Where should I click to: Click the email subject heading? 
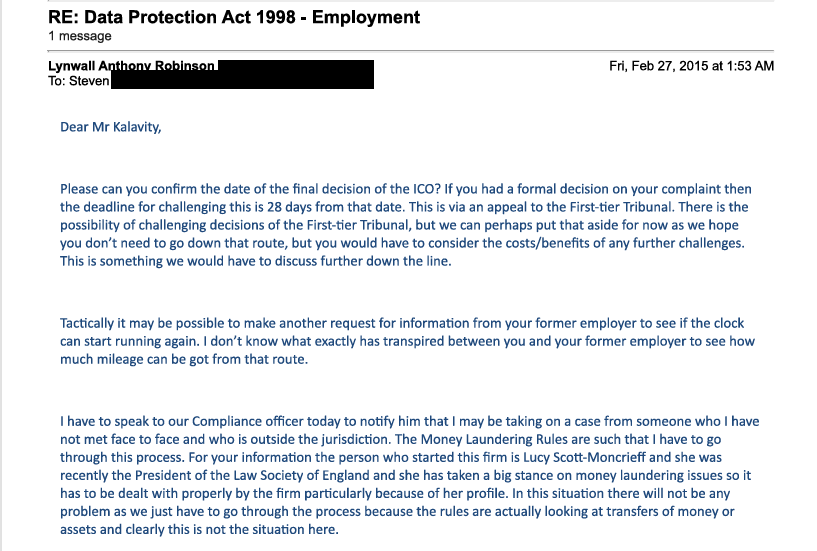(x=234, y=17)
